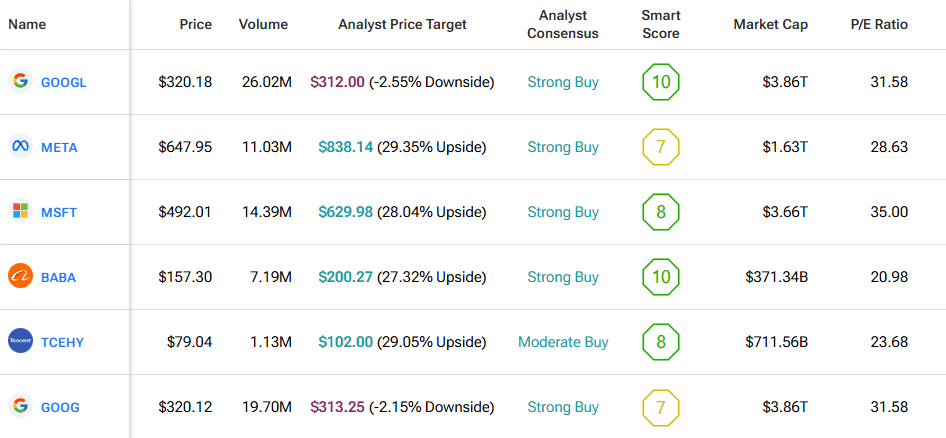Click the Microsoft logo icon
The height and width of the screenshot is (438, 946).
pyautogui.click(x=20, y=212)
